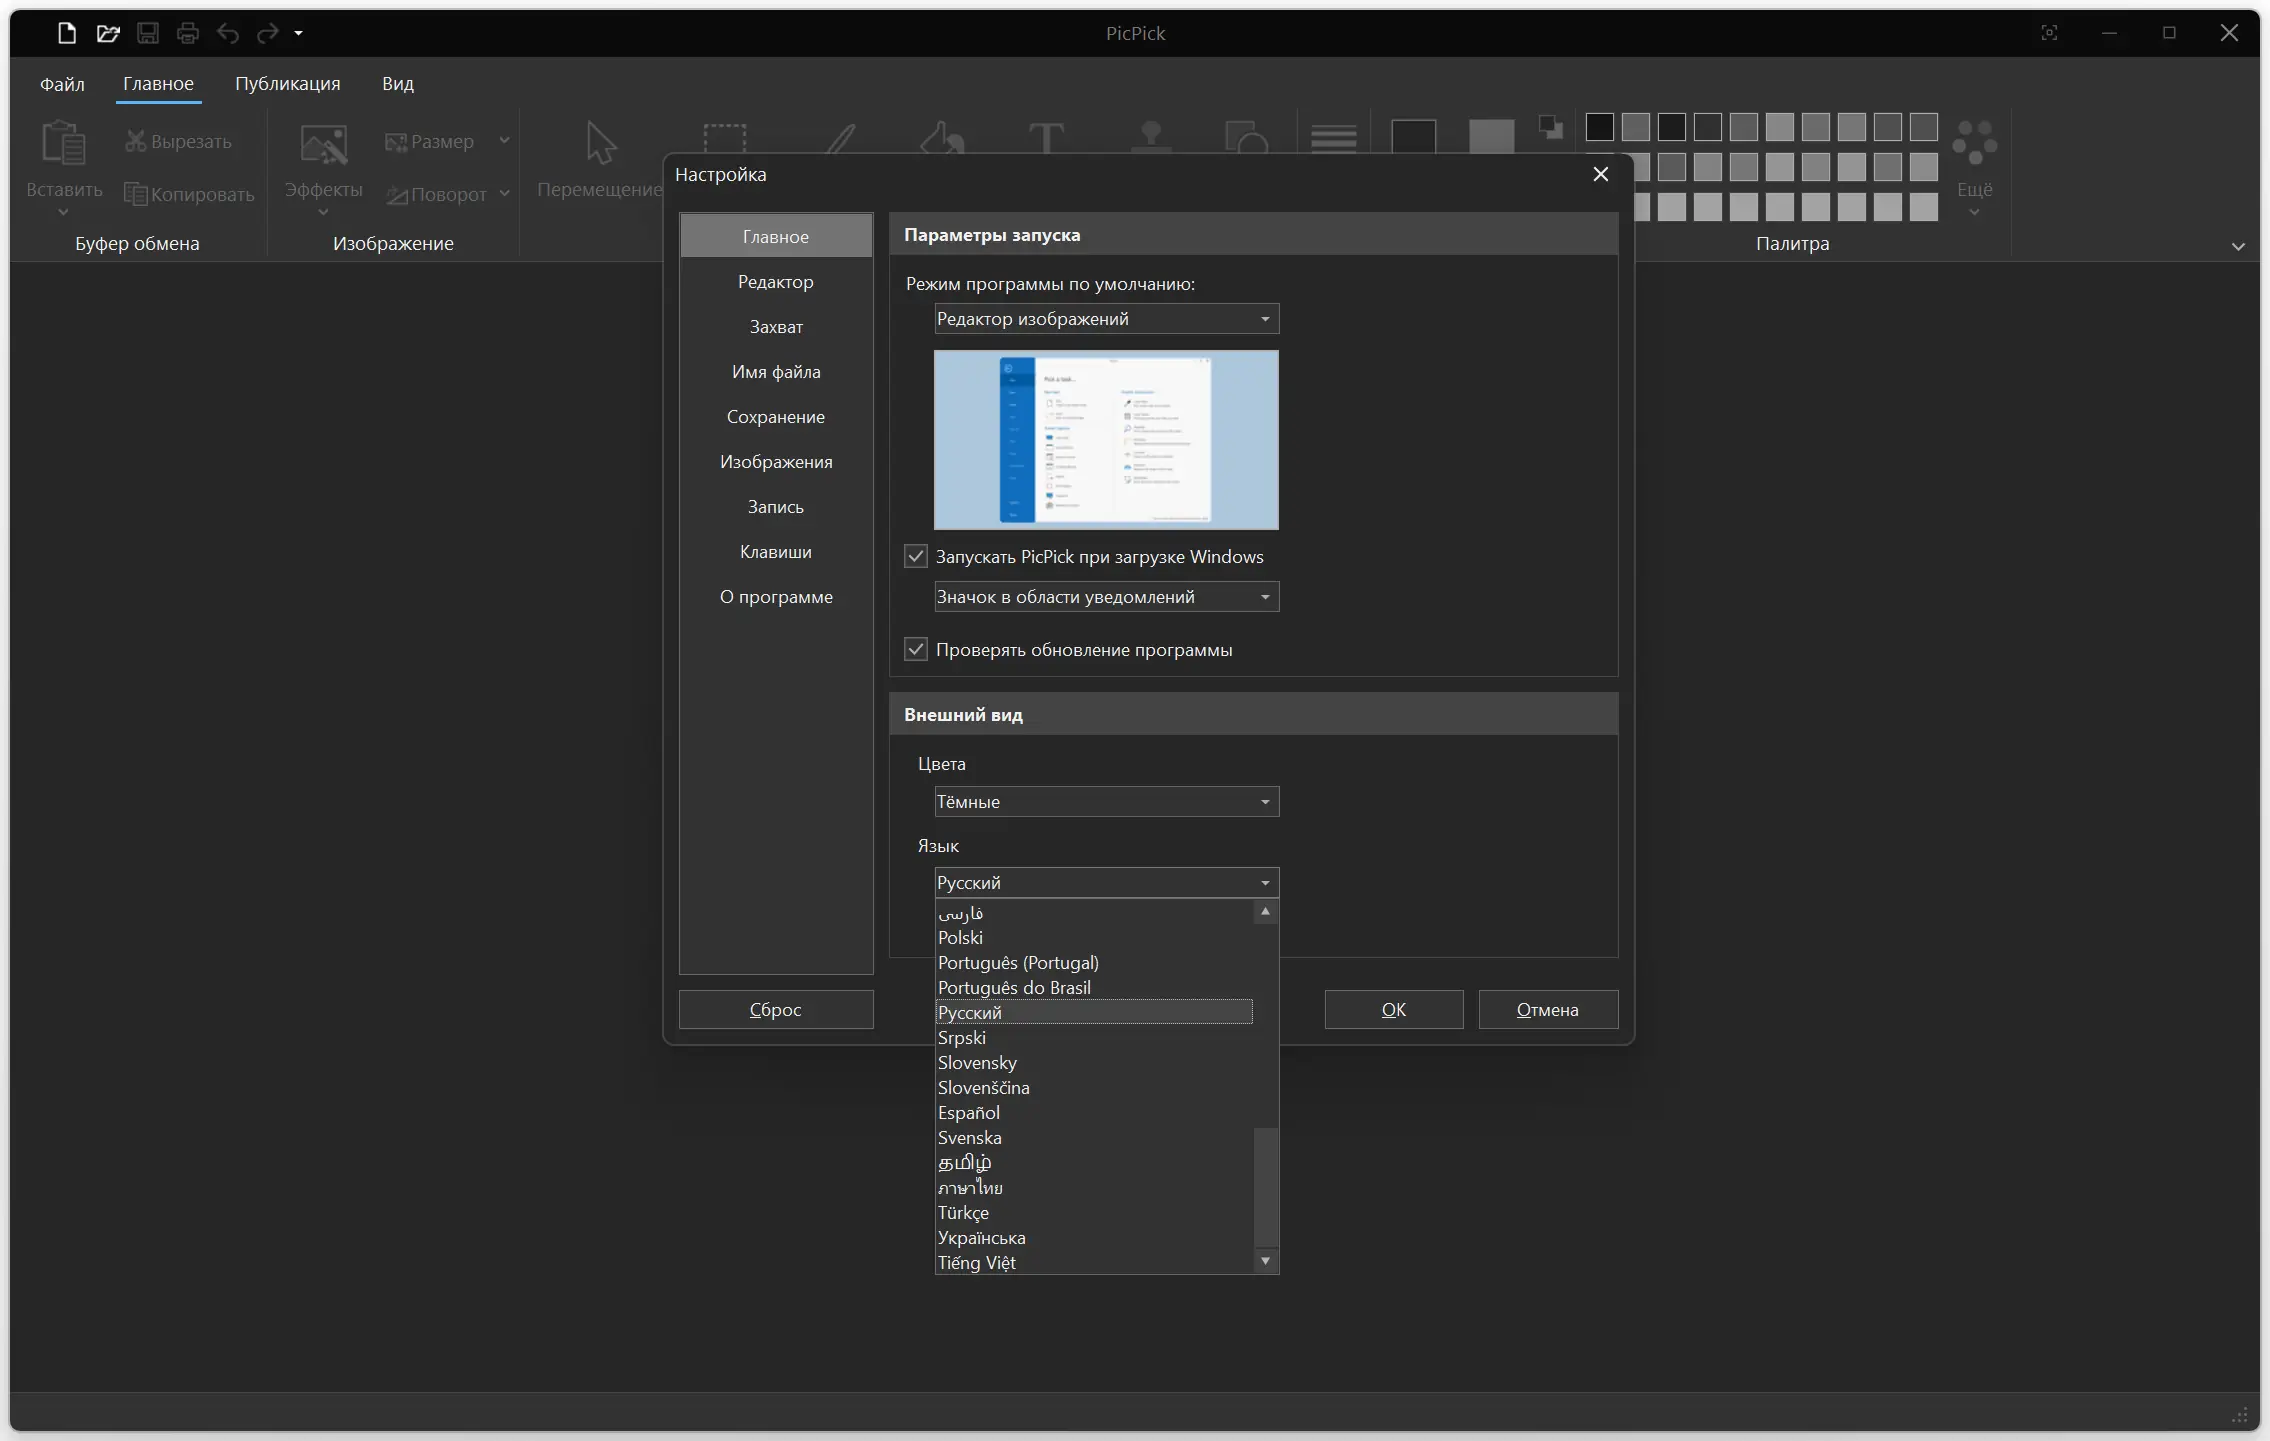2270x1441 pixels.
Task: Click the Open folder icon
Action: (108, 33)
